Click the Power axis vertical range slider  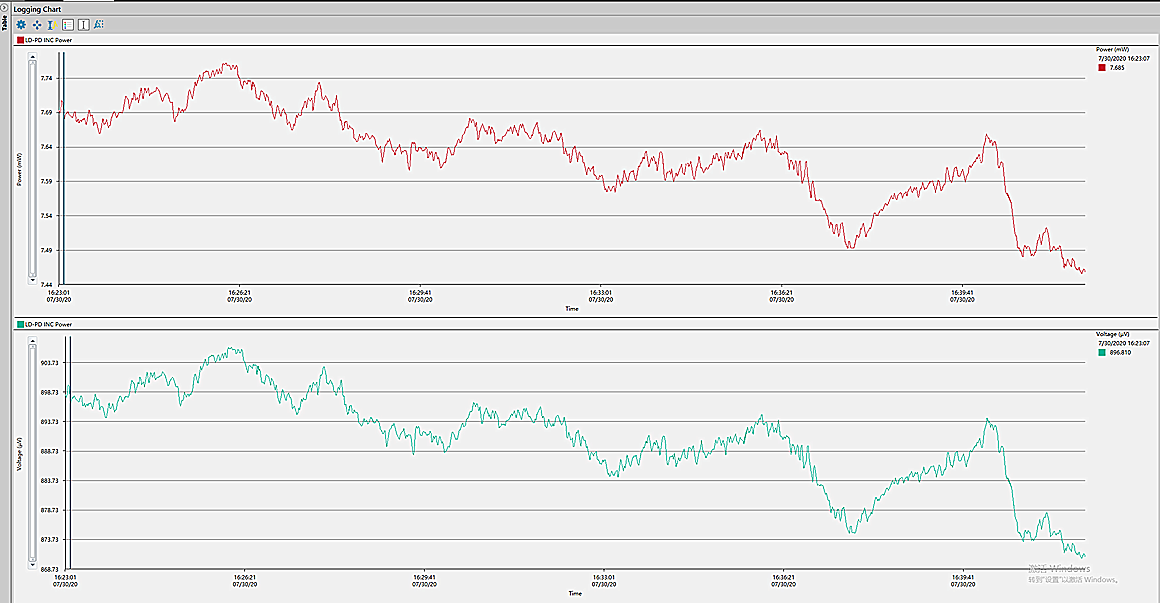(x=33, y=165)
